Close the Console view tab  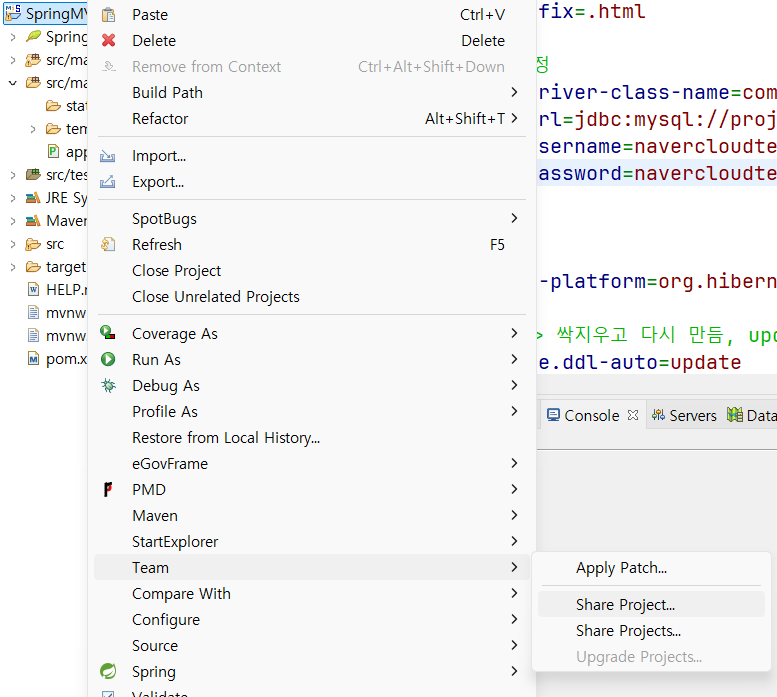click(x=633, y=415)
